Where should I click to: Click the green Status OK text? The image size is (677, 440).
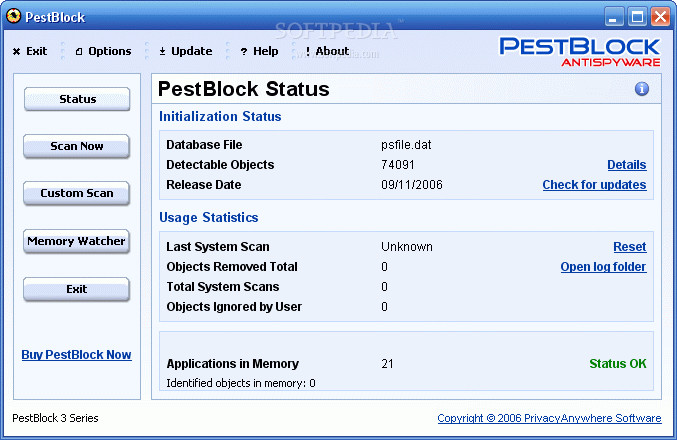pyautogui.click(x=617, y=364)
